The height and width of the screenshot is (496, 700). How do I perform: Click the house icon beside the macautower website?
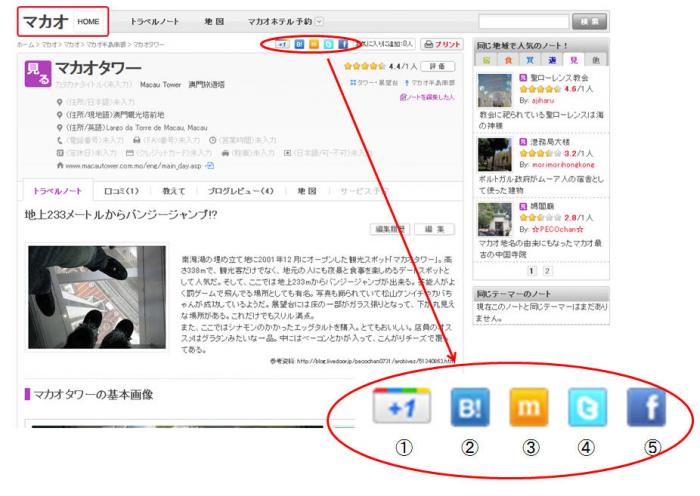(60, 166)
